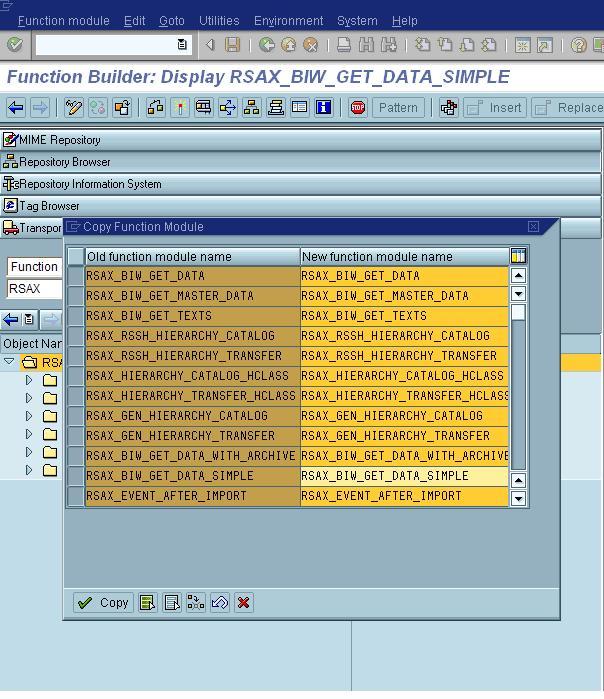Click the RSAX_BIW_GET_DATA_SIMPLE new name field

coord(404,476)
